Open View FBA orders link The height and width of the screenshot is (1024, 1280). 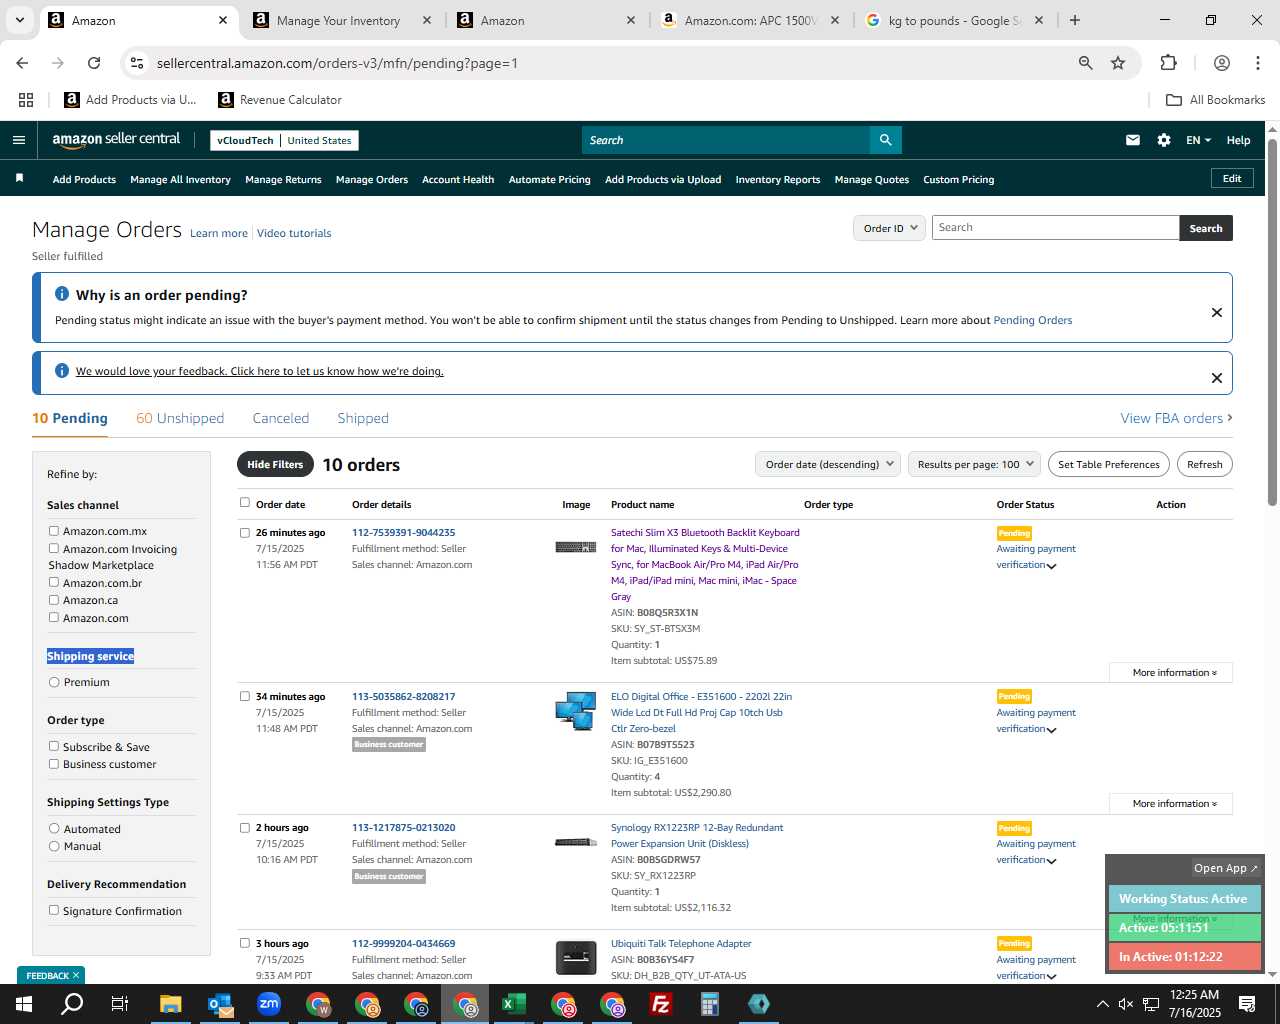(x=1176, y=418)
